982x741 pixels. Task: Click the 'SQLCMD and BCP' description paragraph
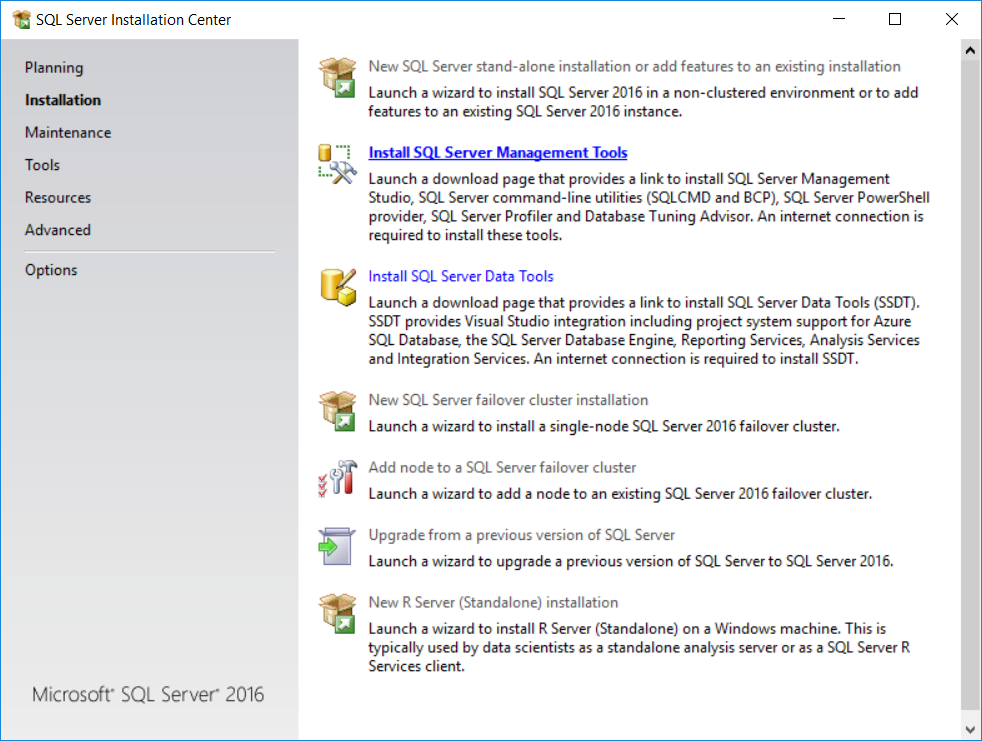click(x=649, y=207)
